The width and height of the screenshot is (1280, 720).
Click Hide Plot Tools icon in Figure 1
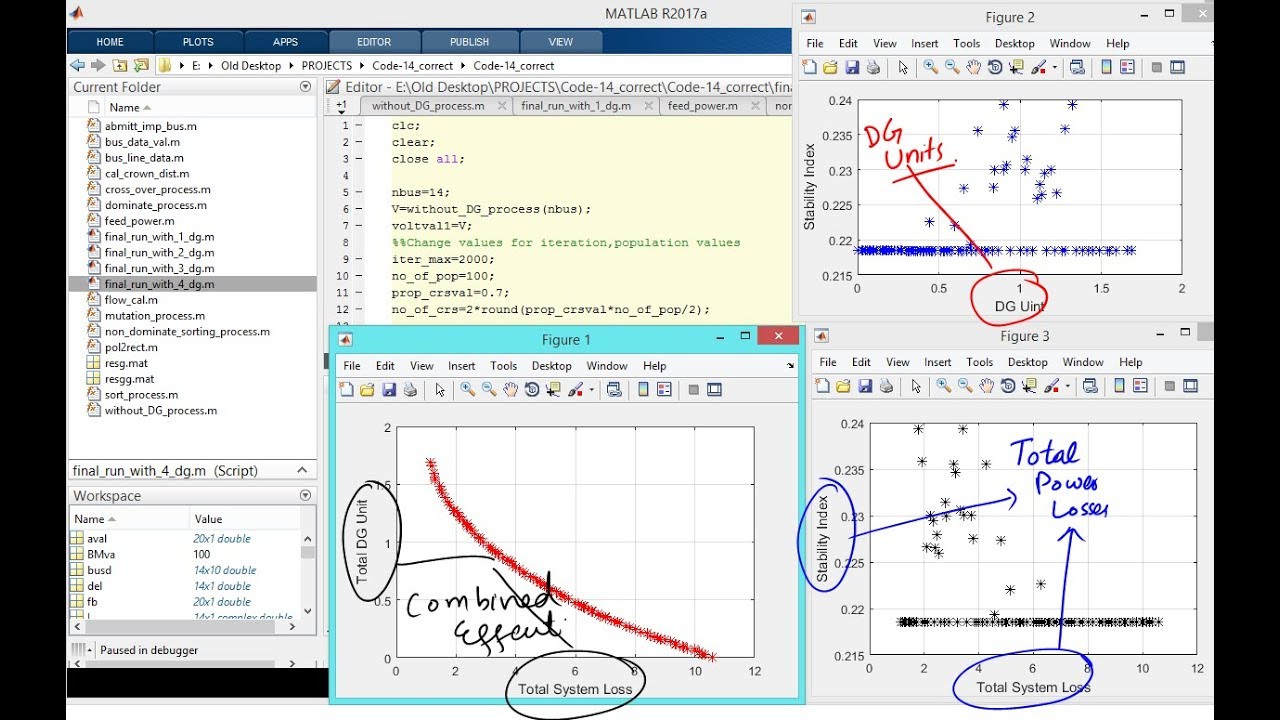(693, 390)
